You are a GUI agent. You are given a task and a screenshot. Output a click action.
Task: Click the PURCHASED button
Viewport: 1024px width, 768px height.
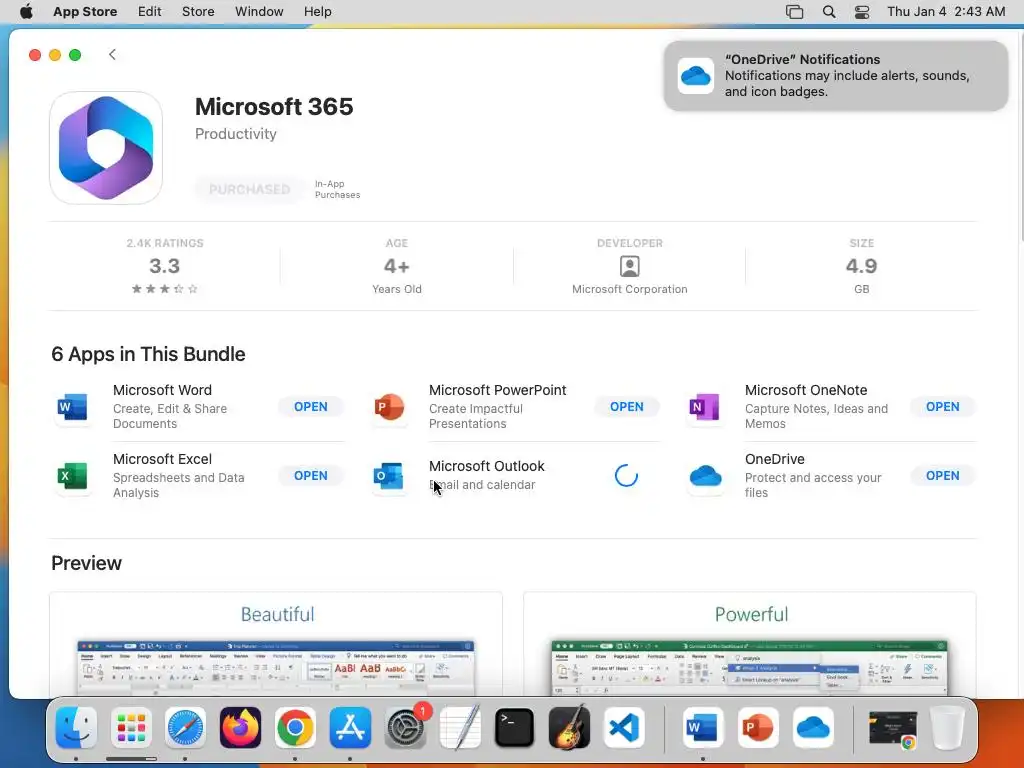click(x=249, y=189)
